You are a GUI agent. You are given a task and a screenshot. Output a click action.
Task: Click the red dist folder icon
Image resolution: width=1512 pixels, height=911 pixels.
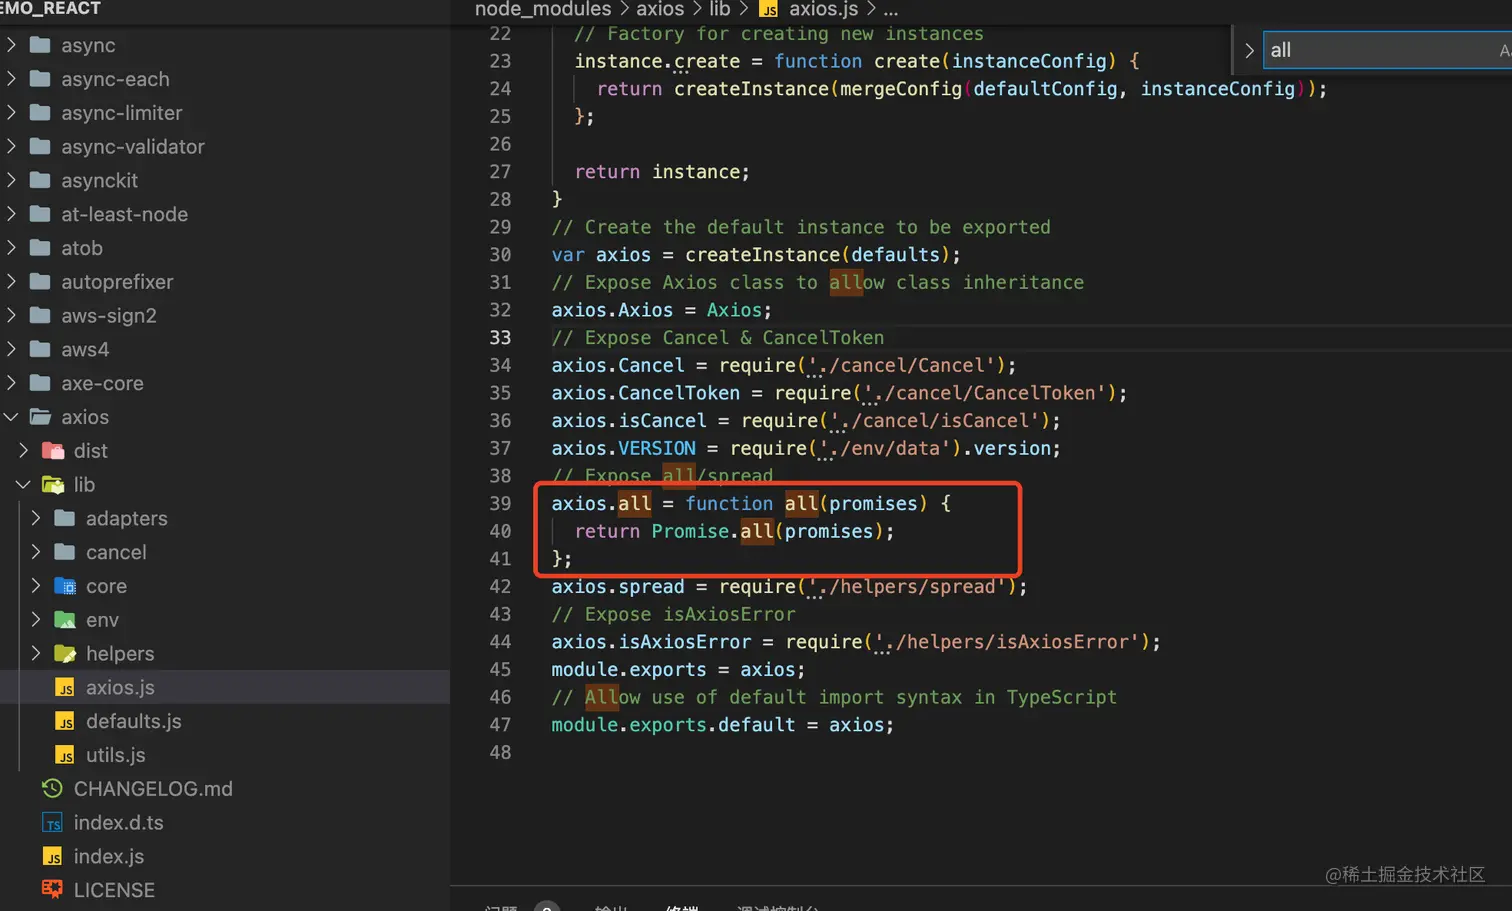pos(53,451)
